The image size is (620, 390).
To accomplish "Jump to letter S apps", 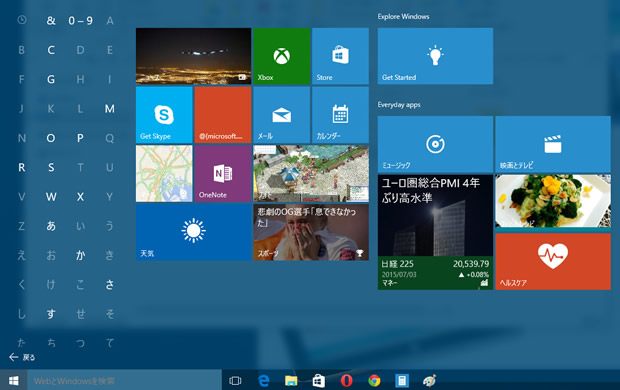I will pyautogui.click(x=51, y=167).
